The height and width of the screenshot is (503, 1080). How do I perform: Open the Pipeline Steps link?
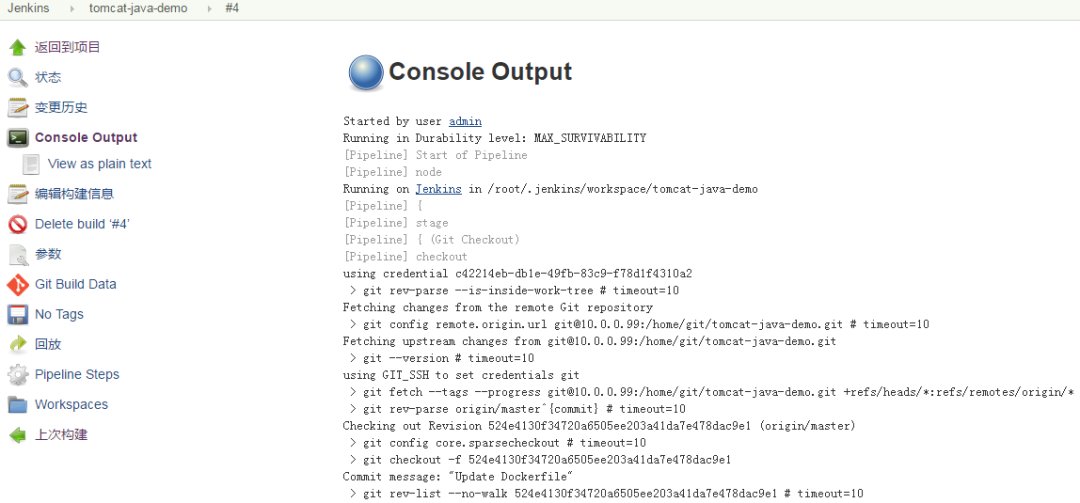pyautogui.click(x=77, y=375)
